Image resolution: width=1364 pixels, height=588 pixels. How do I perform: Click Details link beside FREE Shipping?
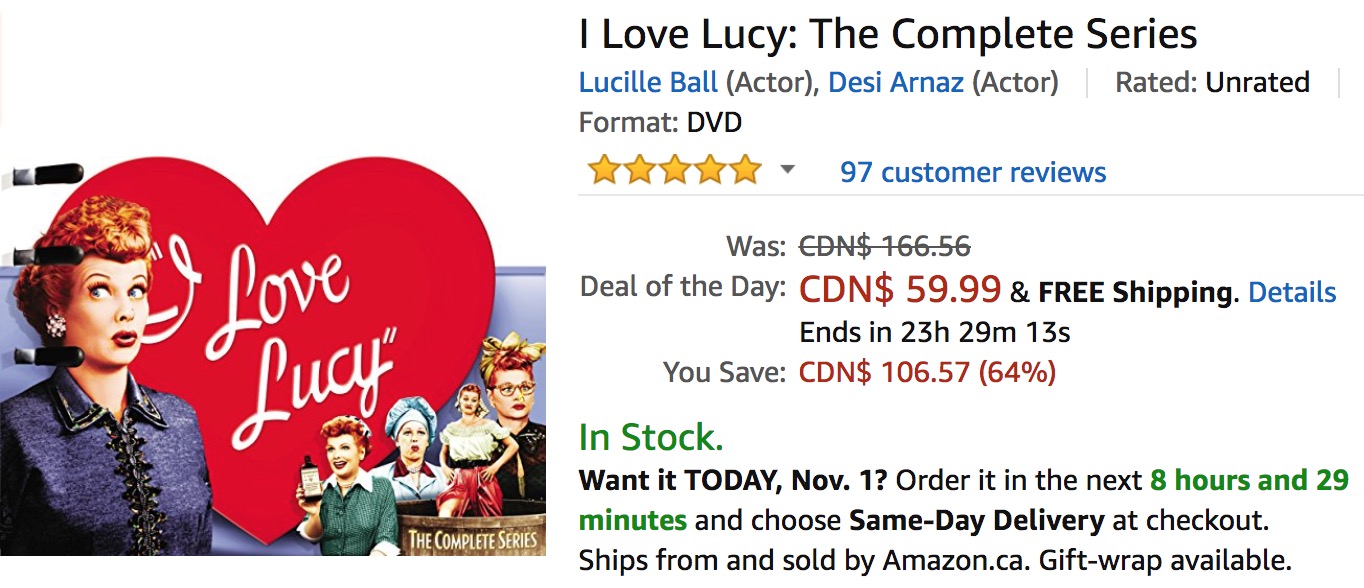[1292, 292]
